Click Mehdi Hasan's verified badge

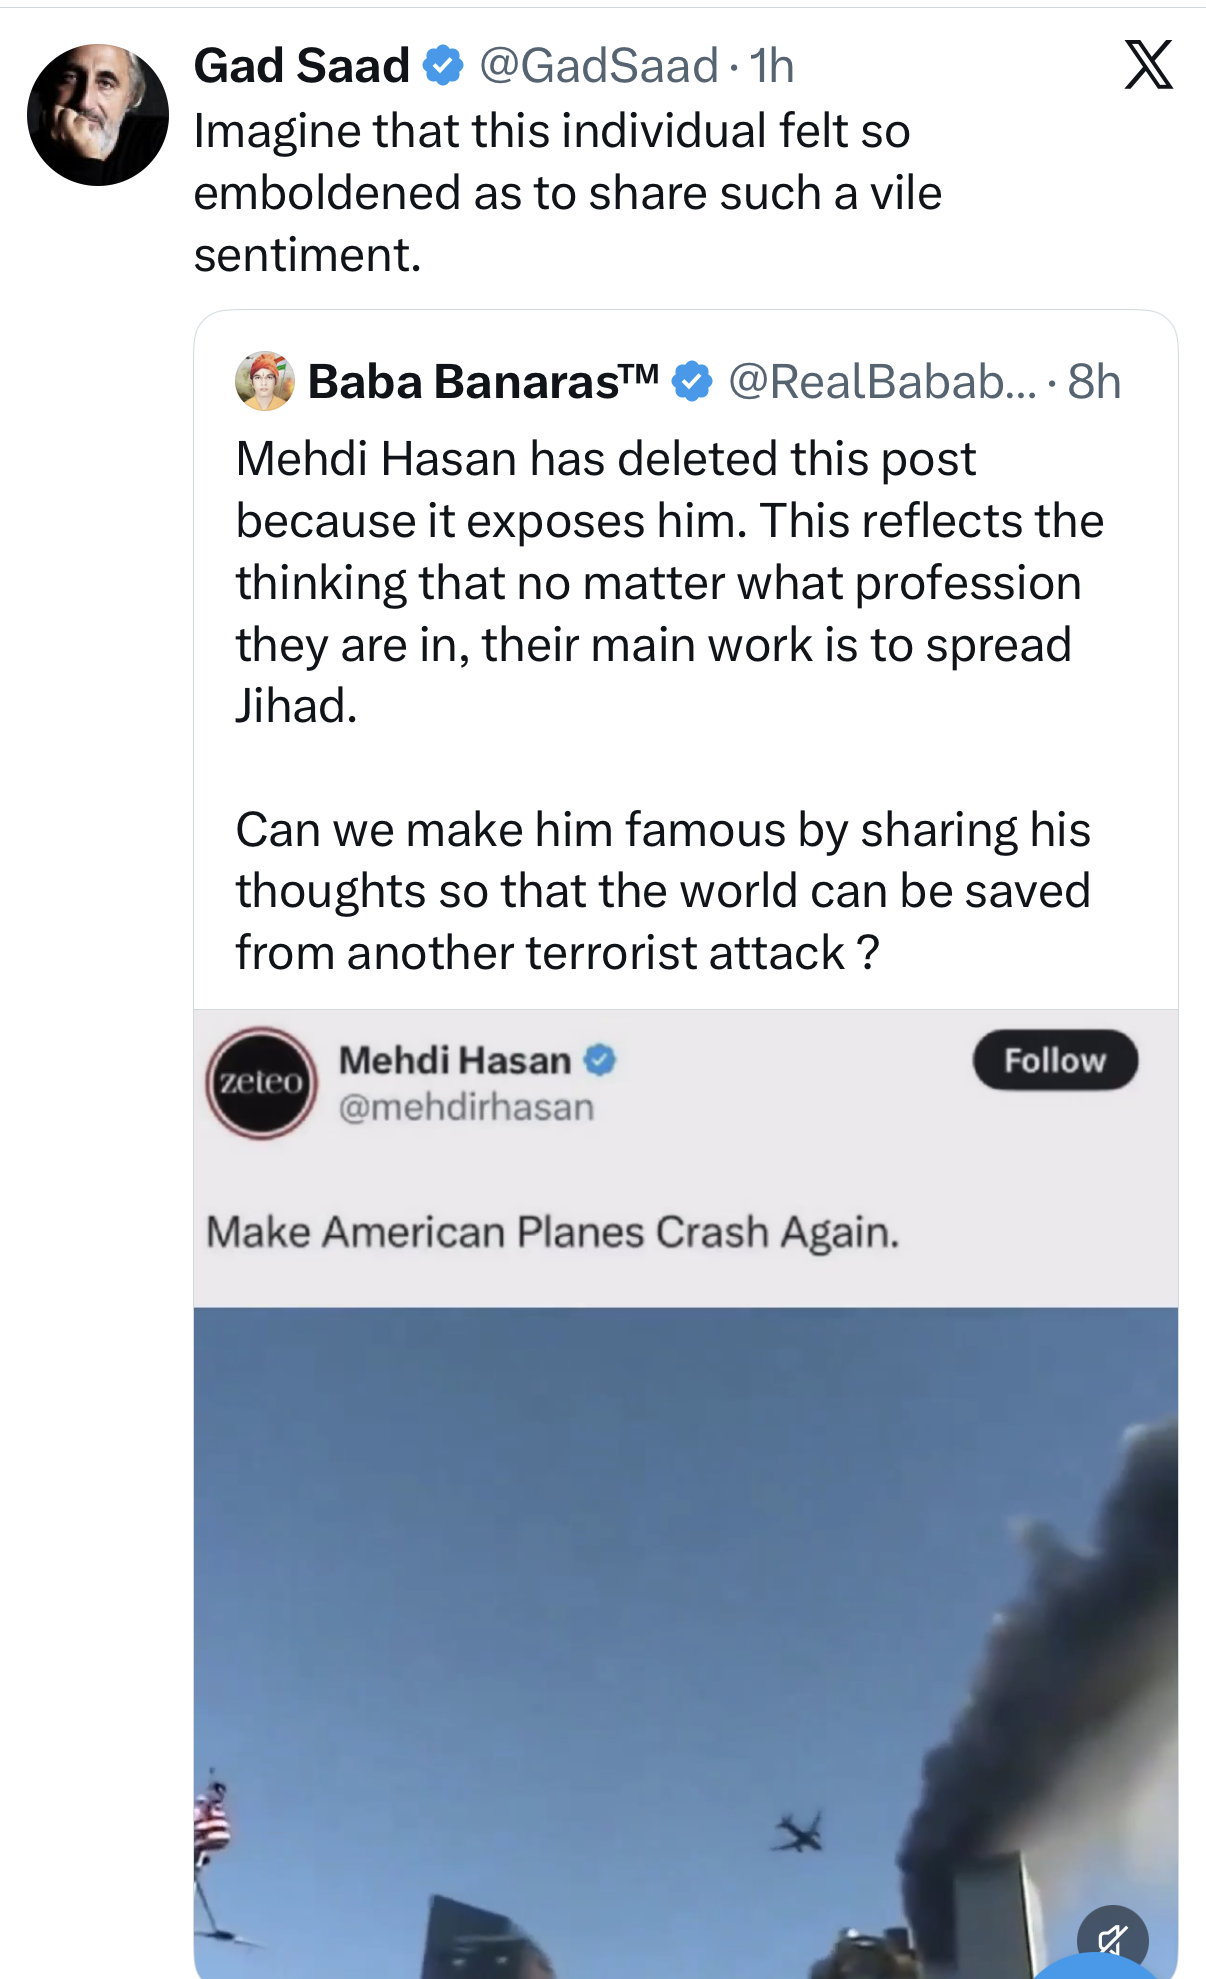click(x=599, y=1060)
